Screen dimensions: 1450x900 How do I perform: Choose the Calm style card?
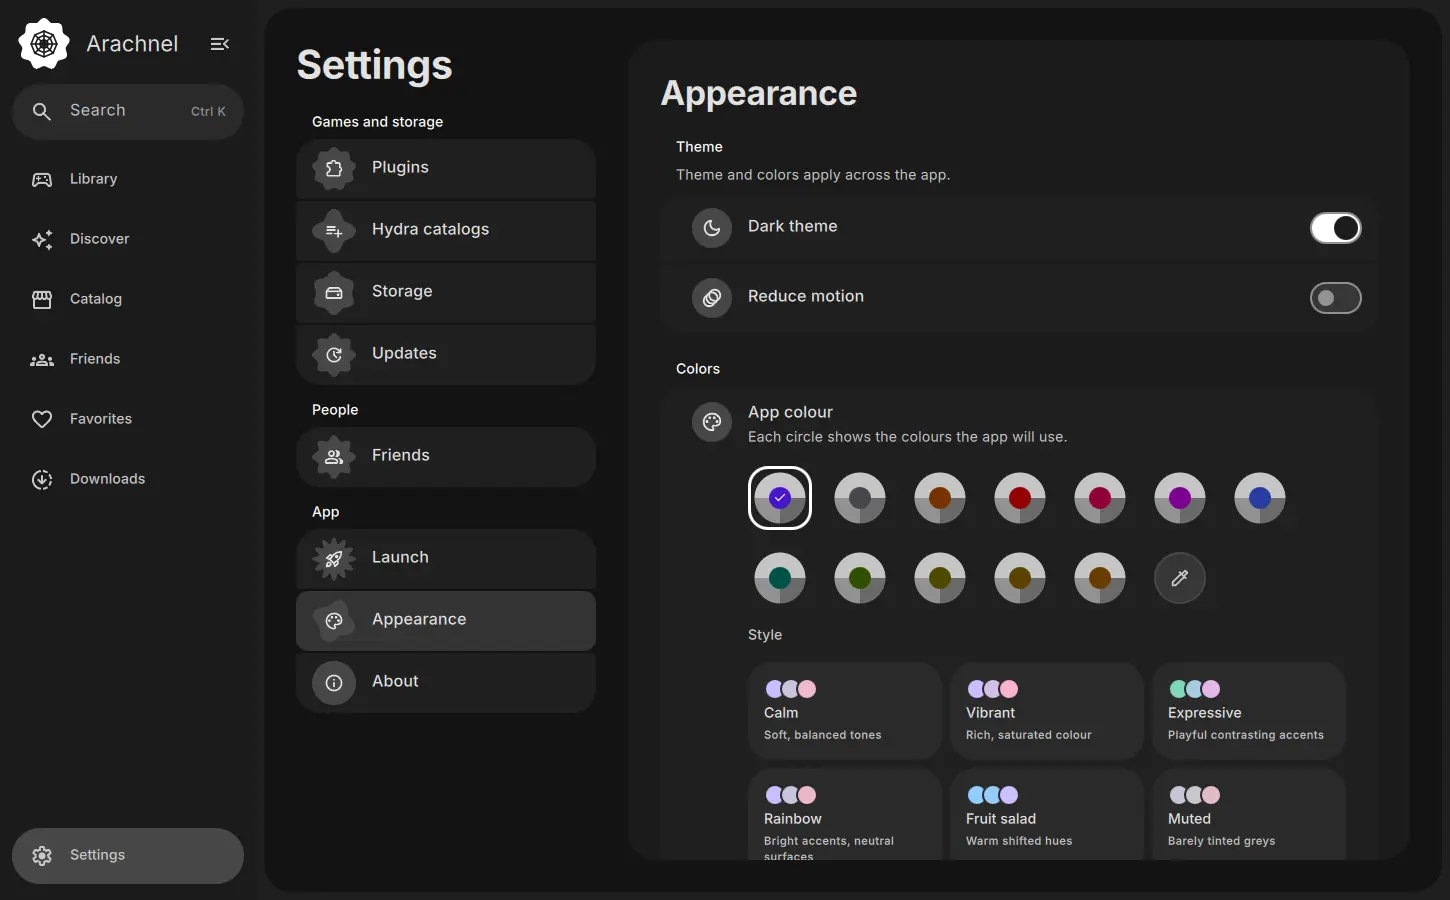(x=845, y=711)
